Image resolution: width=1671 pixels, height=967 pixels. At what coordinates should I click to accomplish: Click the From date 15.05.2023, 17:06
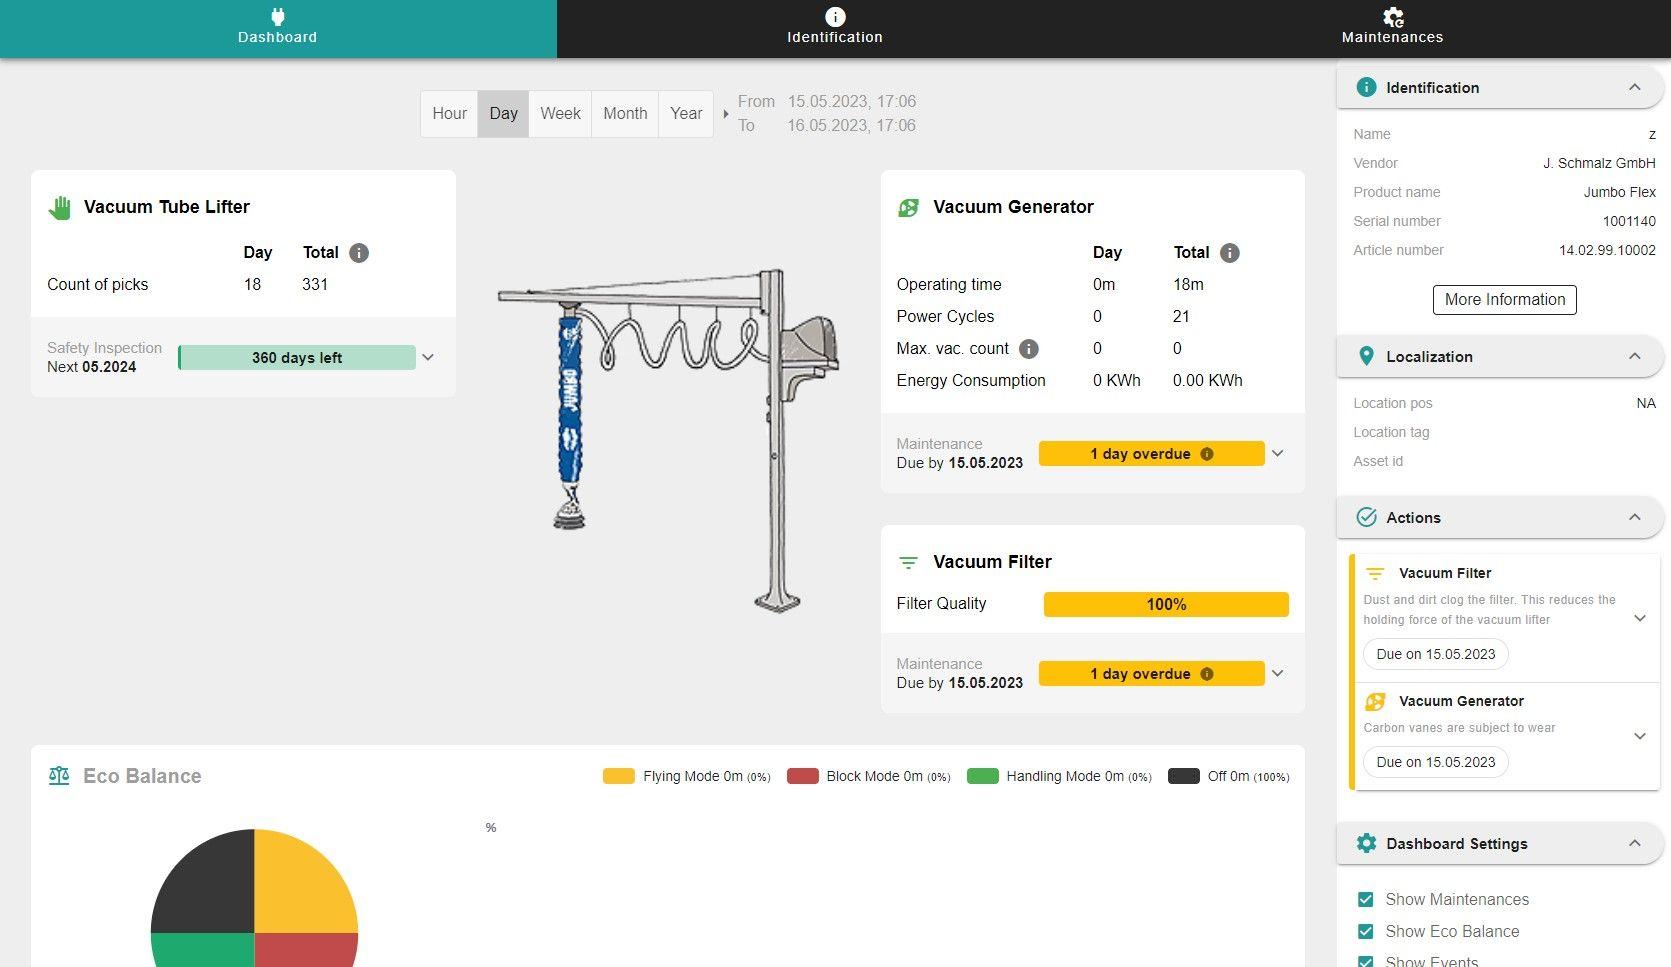tap(852, 101)
